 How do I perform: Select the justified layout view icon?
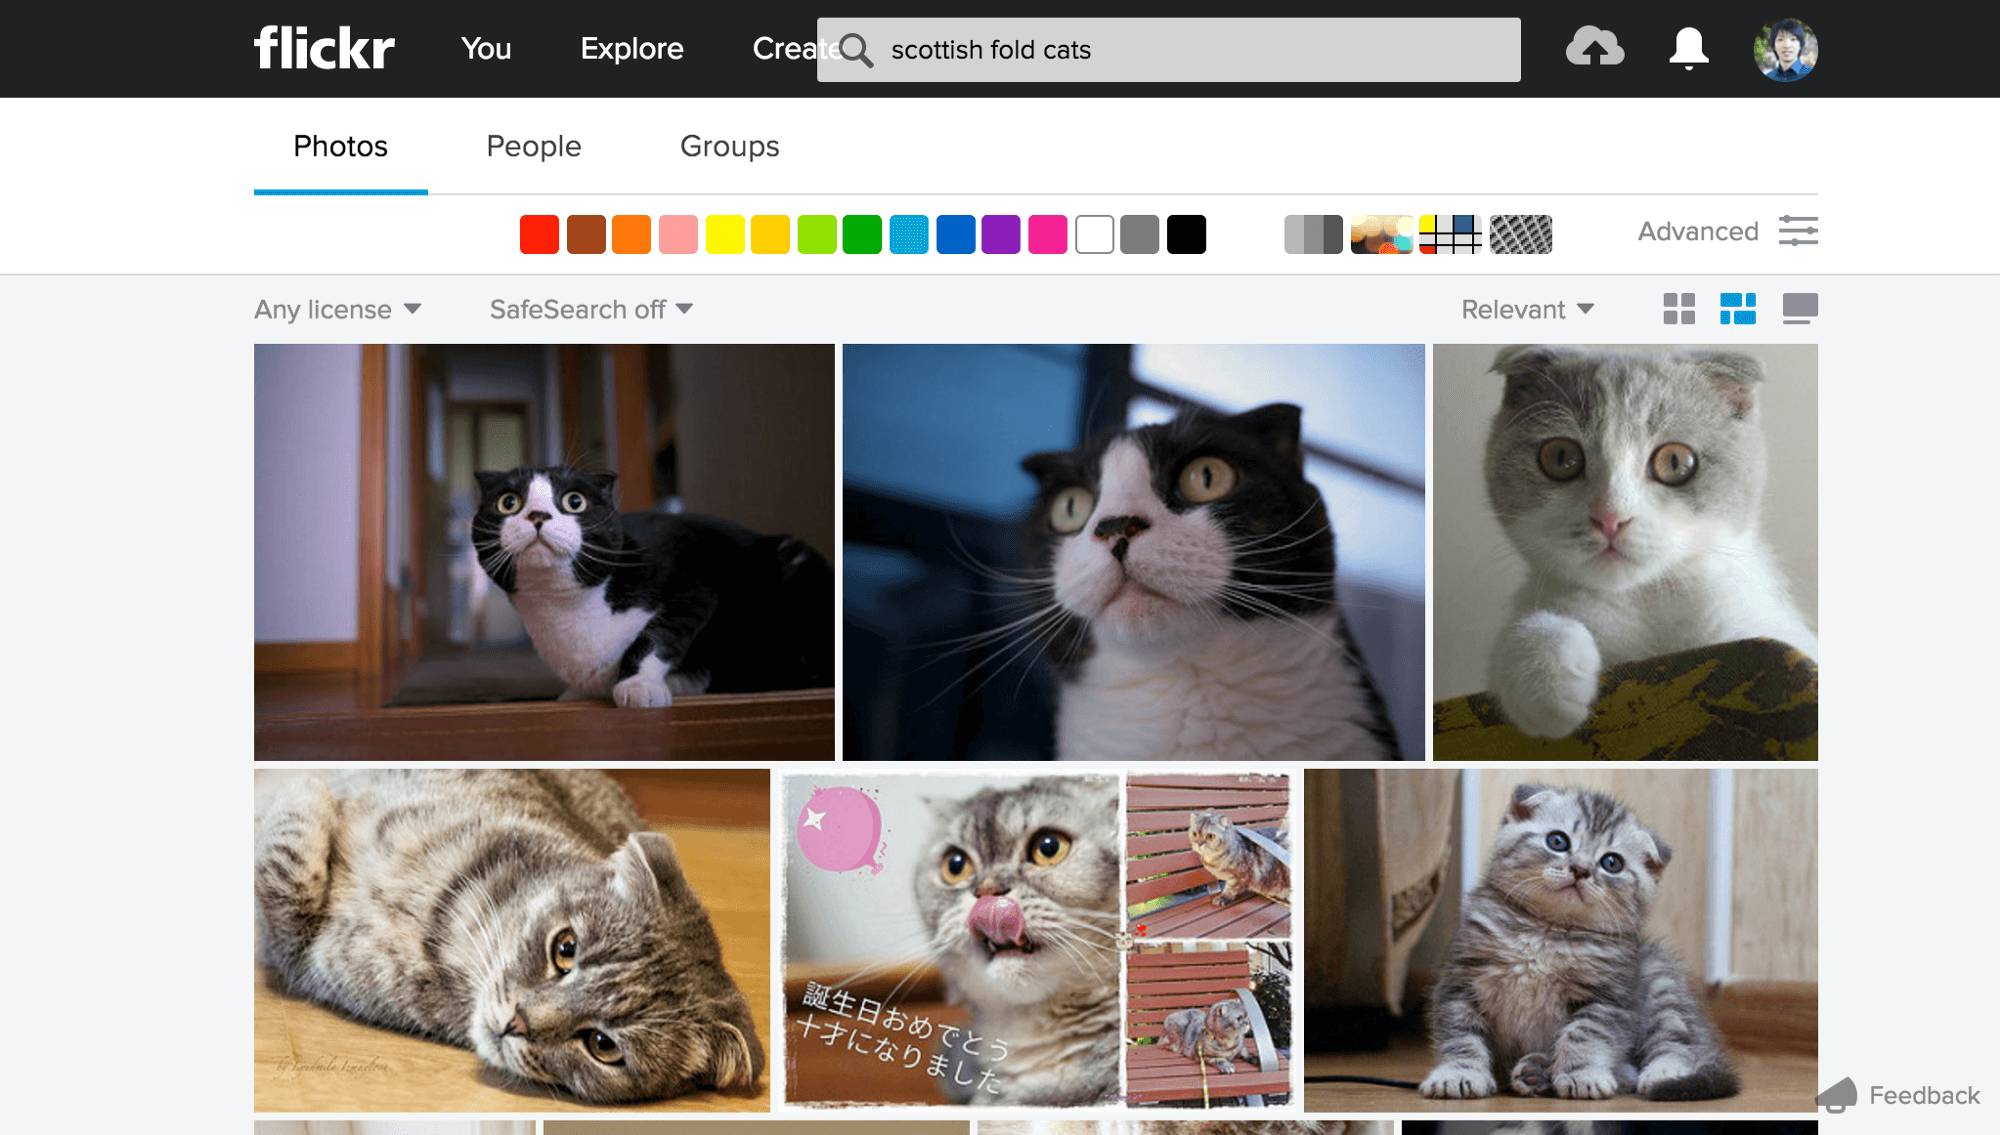(x=1738, y=309)
